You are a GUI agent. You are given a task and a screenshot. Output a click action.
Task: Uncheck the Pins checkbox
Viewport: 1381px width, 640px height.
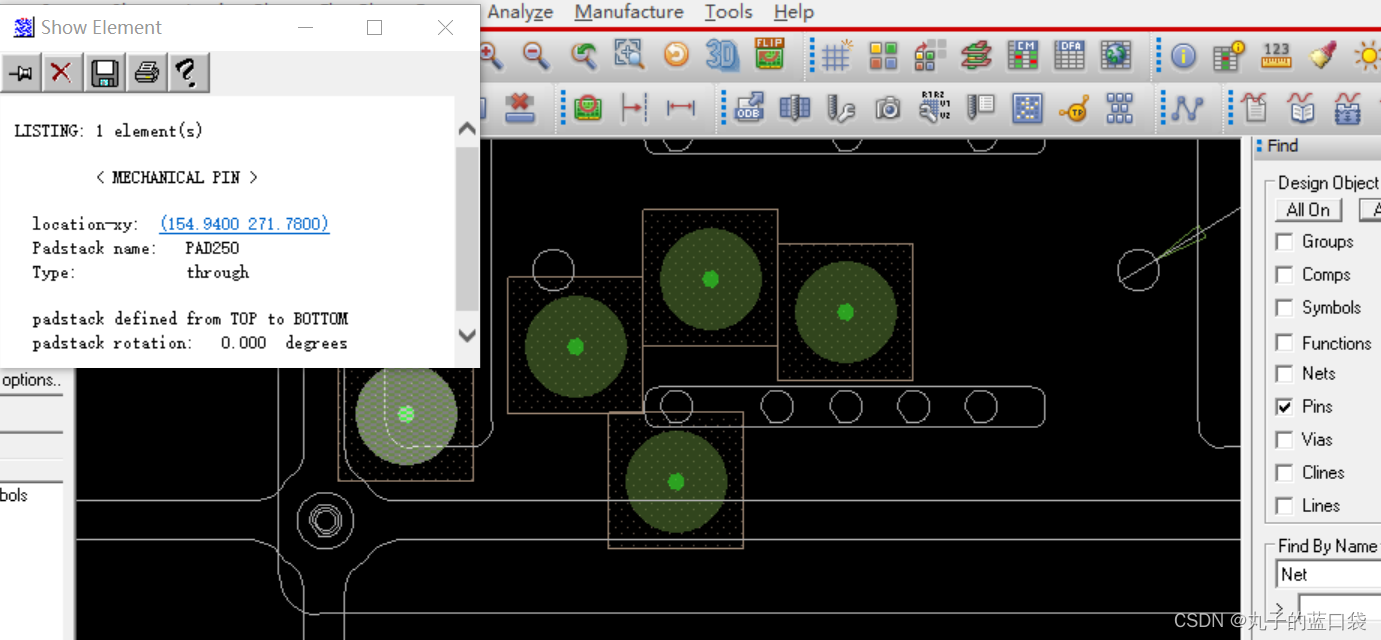click(1285, 407)
